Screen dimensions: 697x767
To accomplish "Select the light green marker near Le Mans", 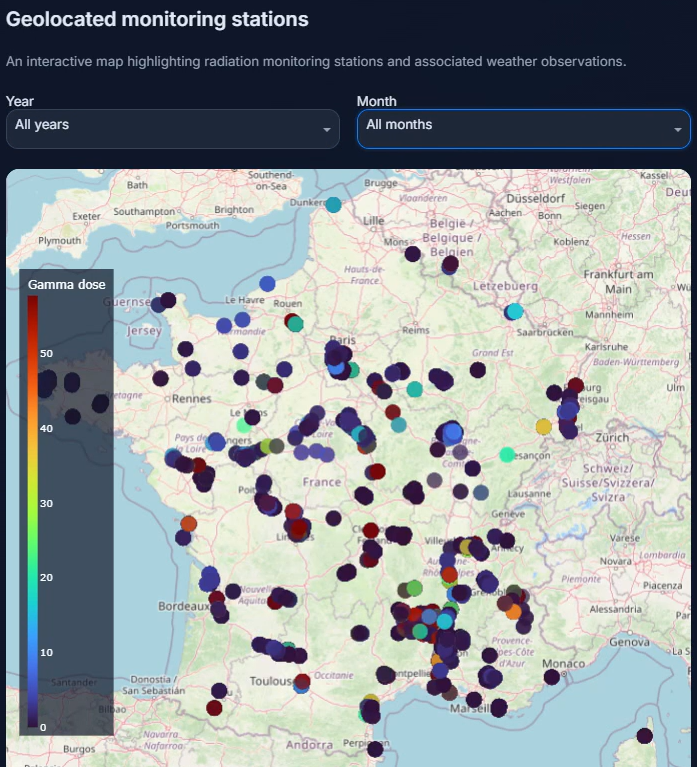I will pyautogui.click(x=244, y=425).
